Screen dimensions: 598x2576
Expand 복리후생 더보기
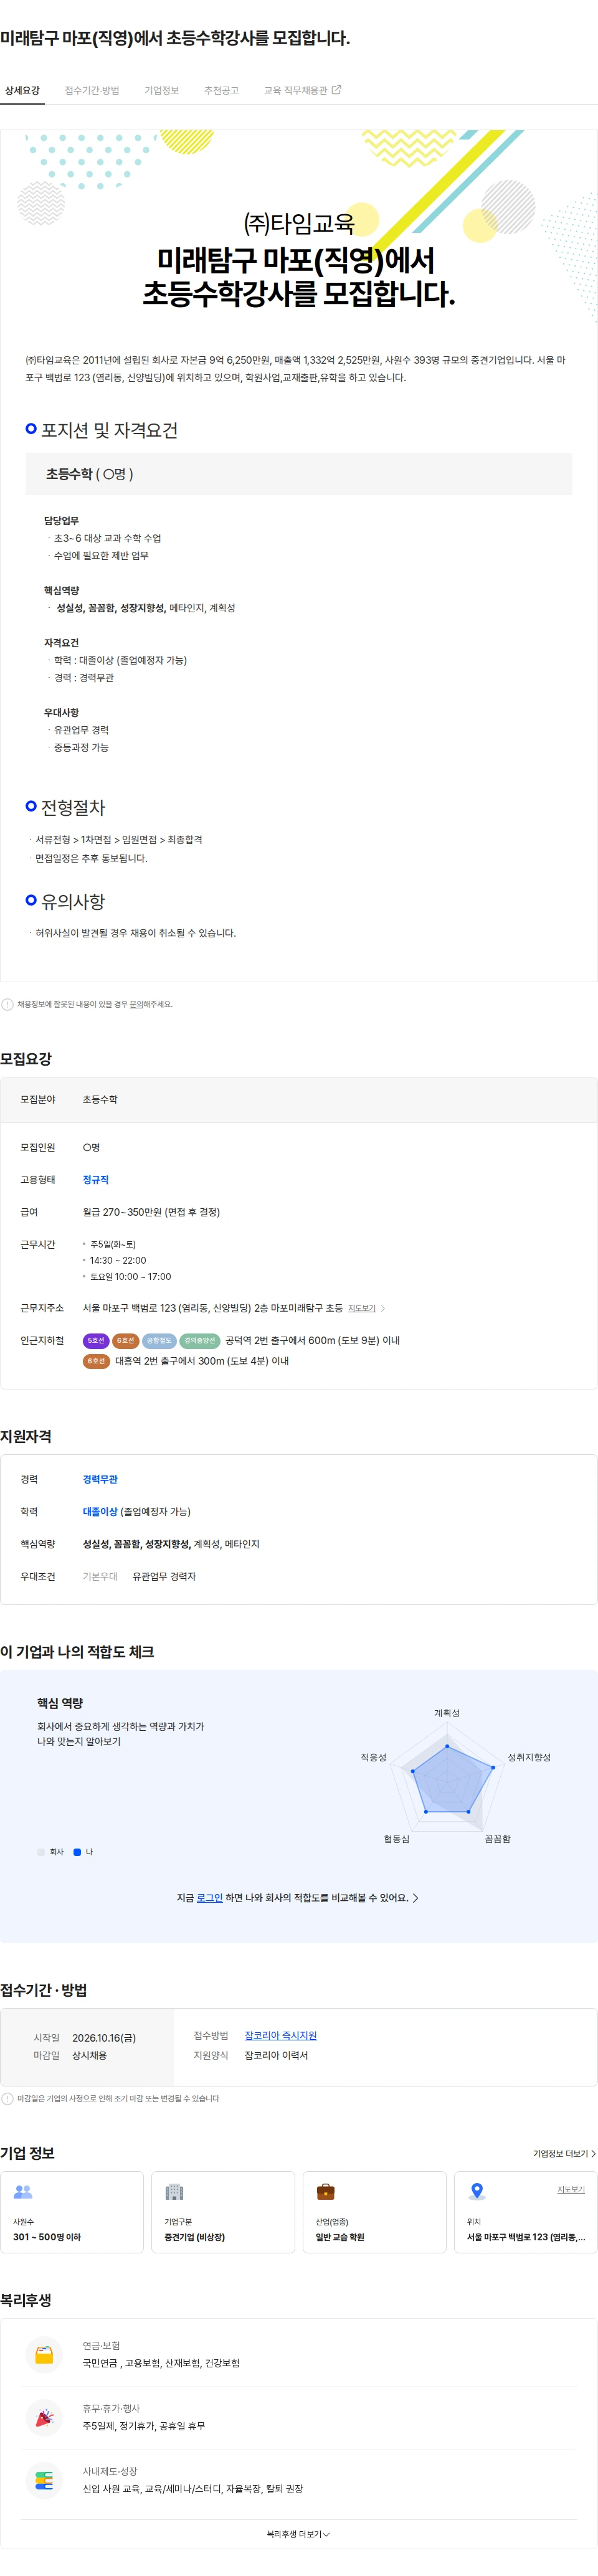tap(298, 2534)
